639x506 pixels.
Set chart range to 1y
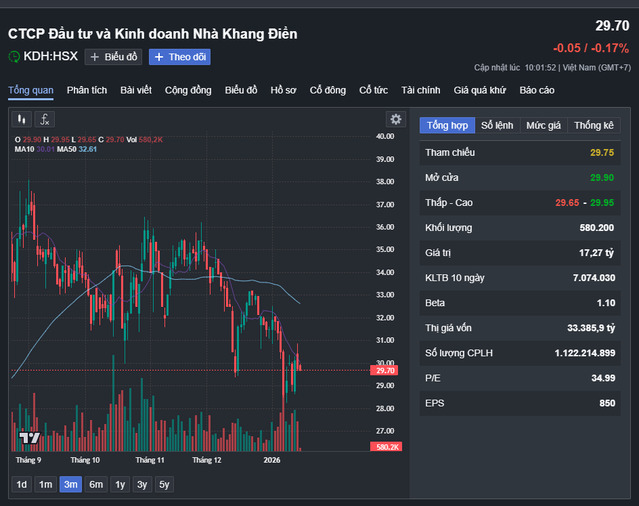pyautogui.click(x=120, y=484)
